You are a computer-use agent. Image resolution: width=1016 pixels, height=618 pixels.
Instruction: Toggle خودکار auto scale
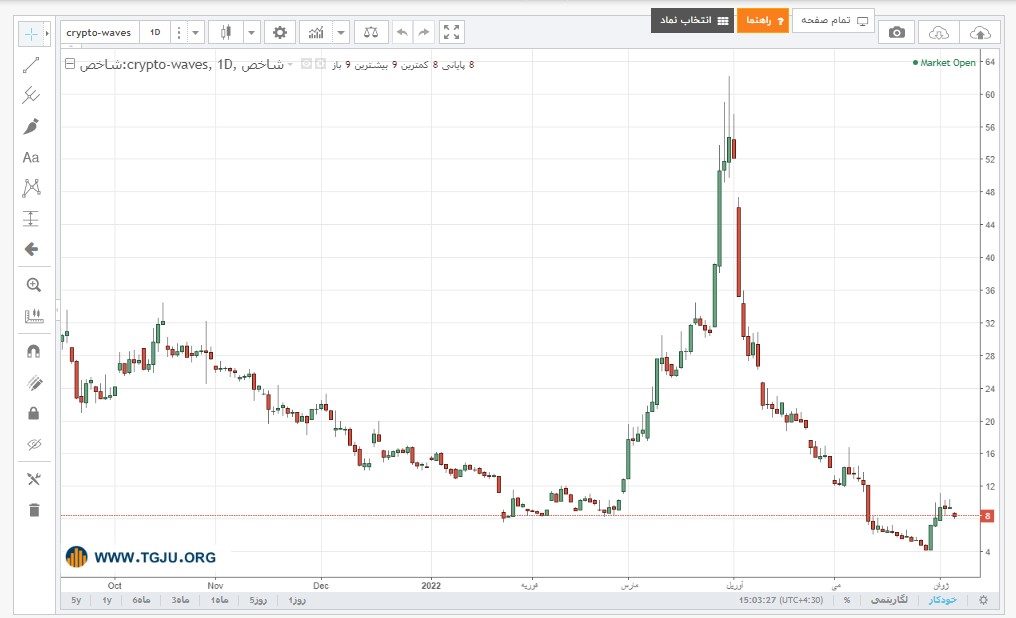click(942, 601)
